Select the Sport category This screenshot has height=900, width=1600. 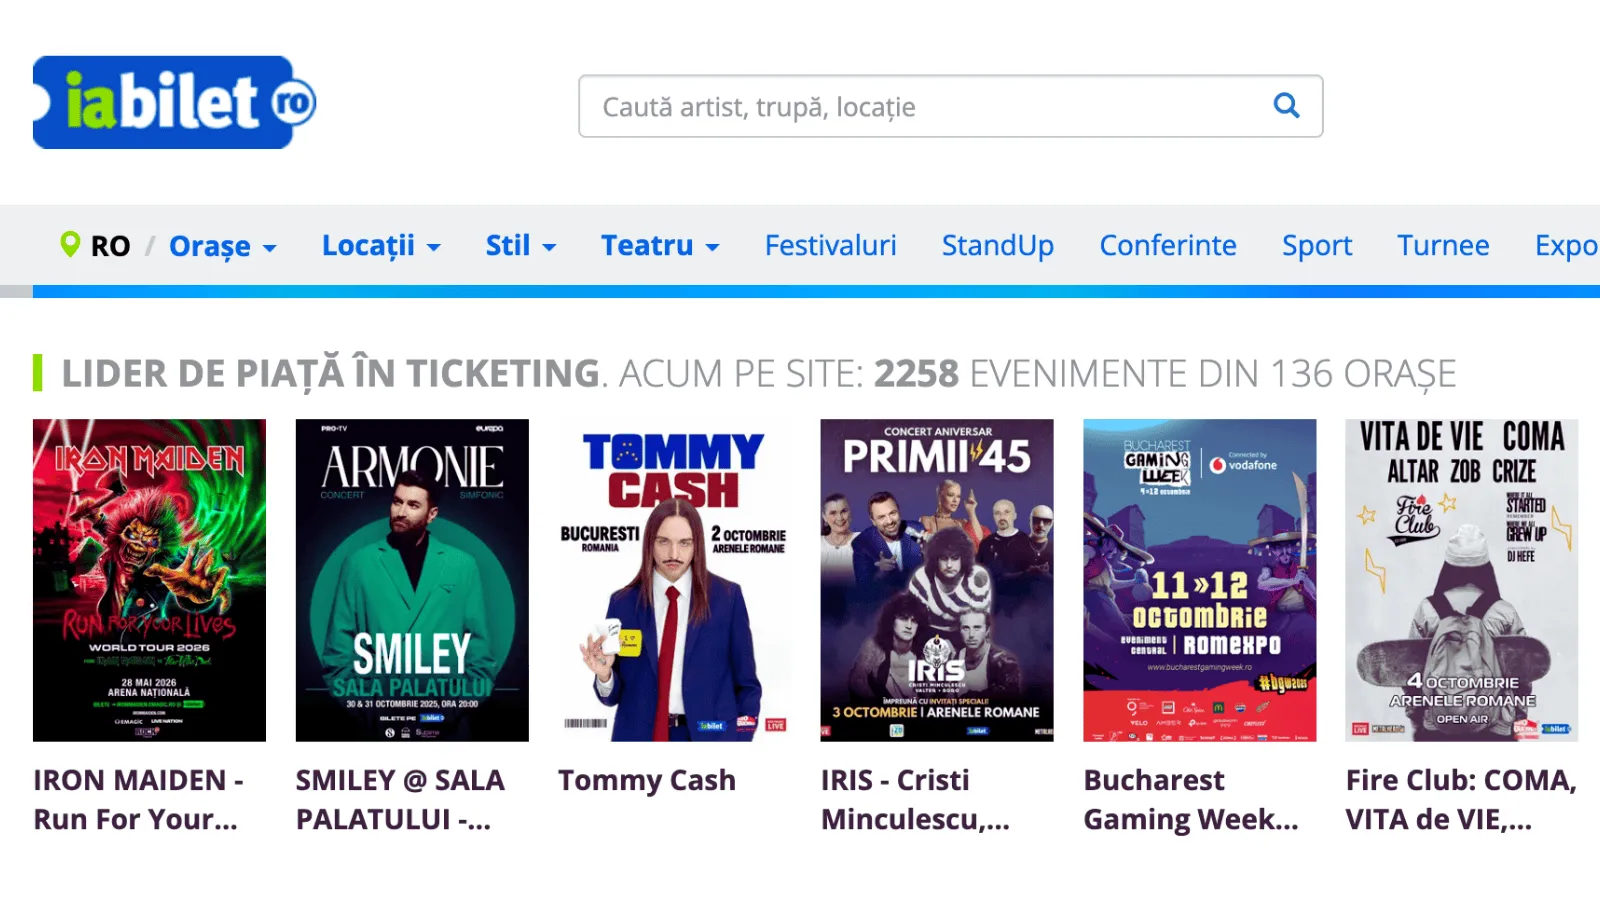(1316, 246)
